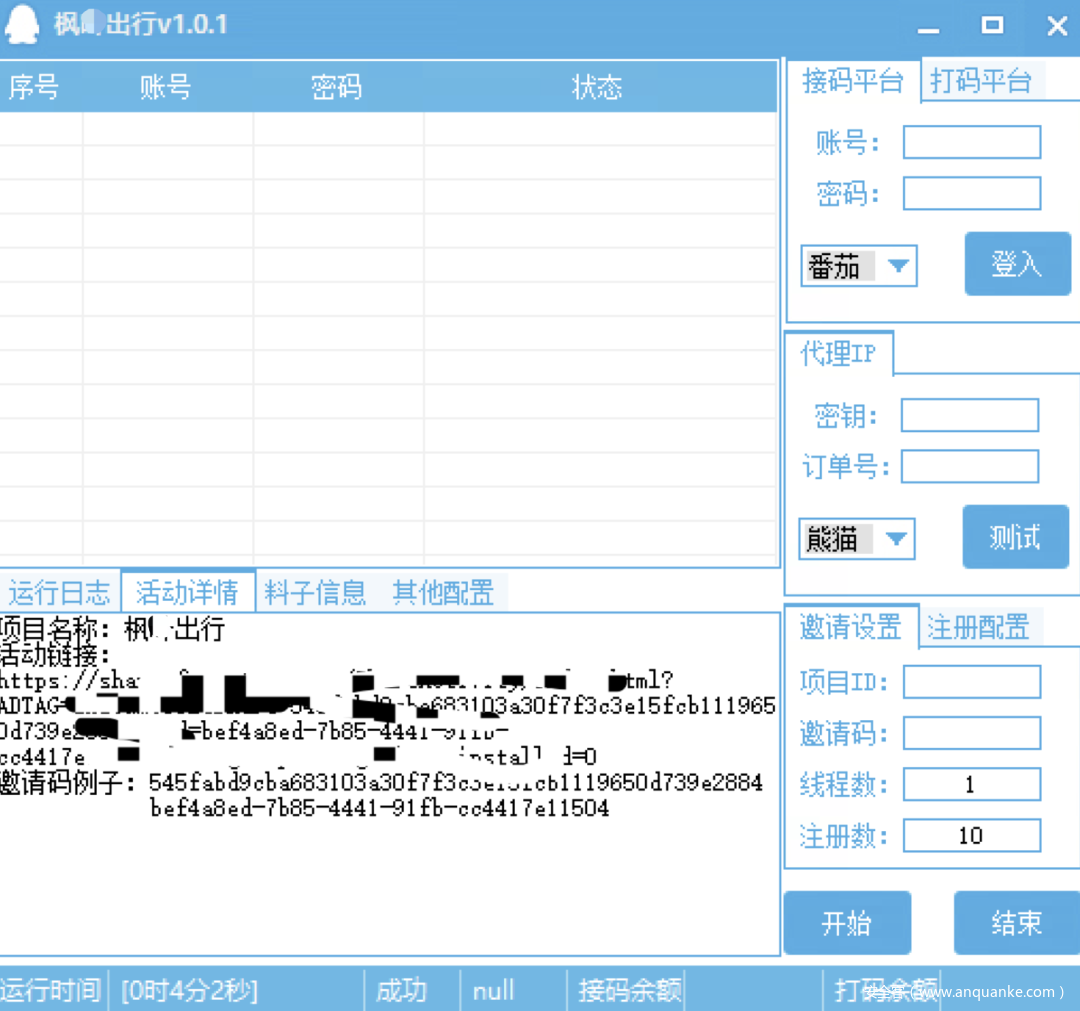Switch to the 注册配置 tab

pos(977,627)
